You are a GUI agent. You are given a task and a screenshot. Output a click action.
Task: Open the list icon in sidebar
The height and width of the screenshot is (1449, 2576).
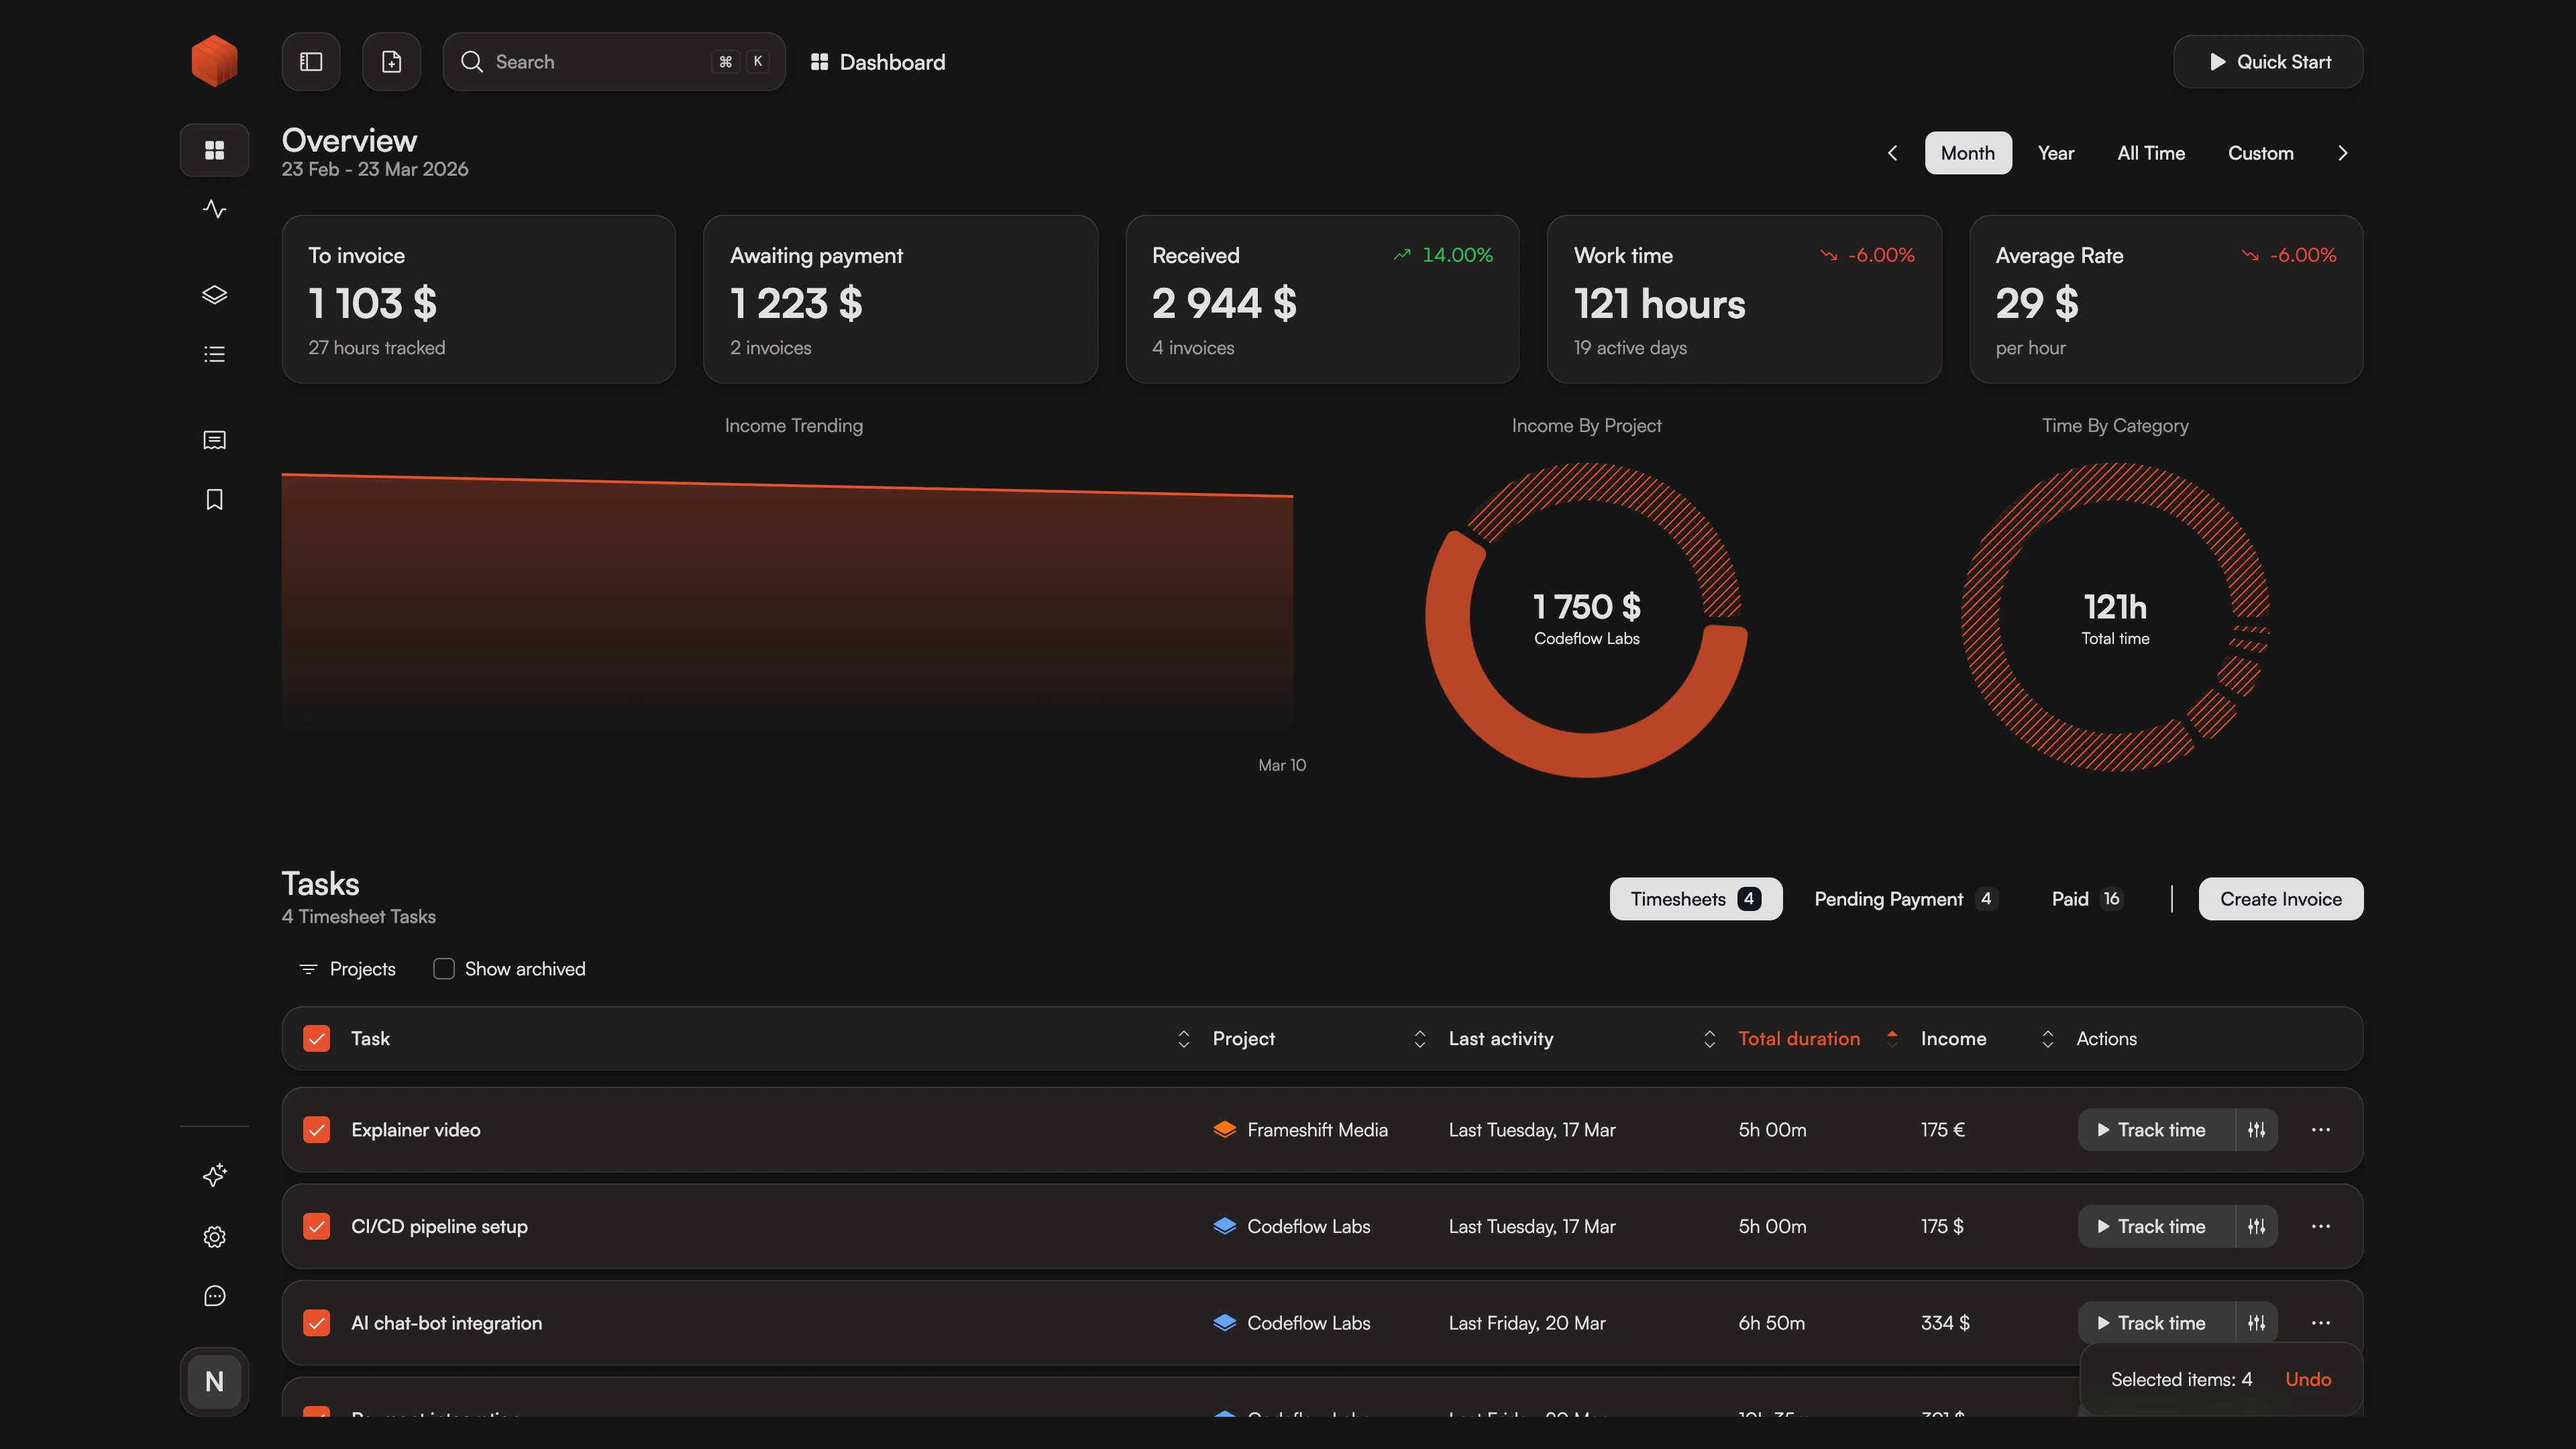[x=214, y=354]
